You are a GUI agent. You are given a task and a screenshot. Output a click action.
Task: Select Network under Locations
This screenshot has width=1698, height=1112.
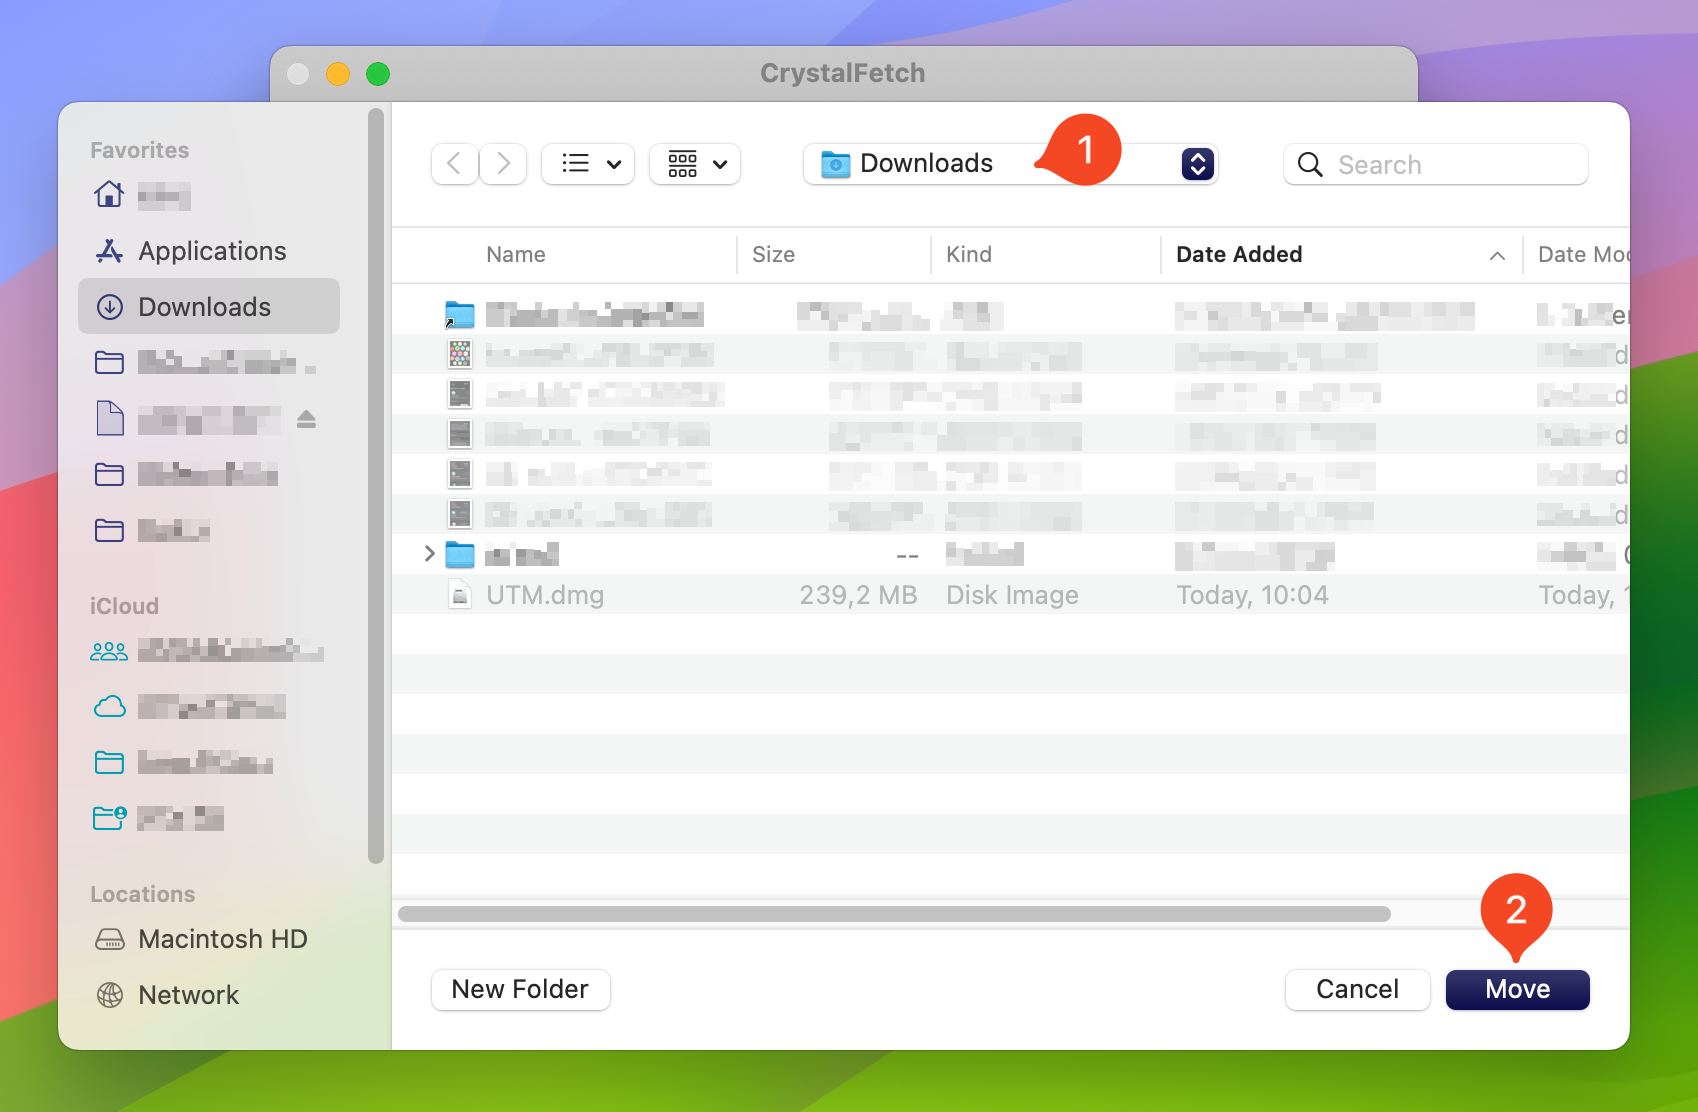[x=209, y=995]
